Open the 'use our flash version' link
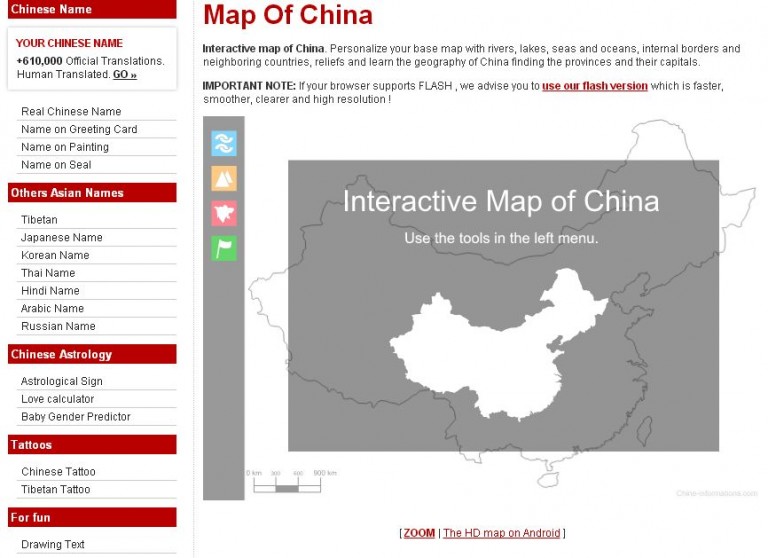This screenshot has width=768, height=558. pos(594,86)
